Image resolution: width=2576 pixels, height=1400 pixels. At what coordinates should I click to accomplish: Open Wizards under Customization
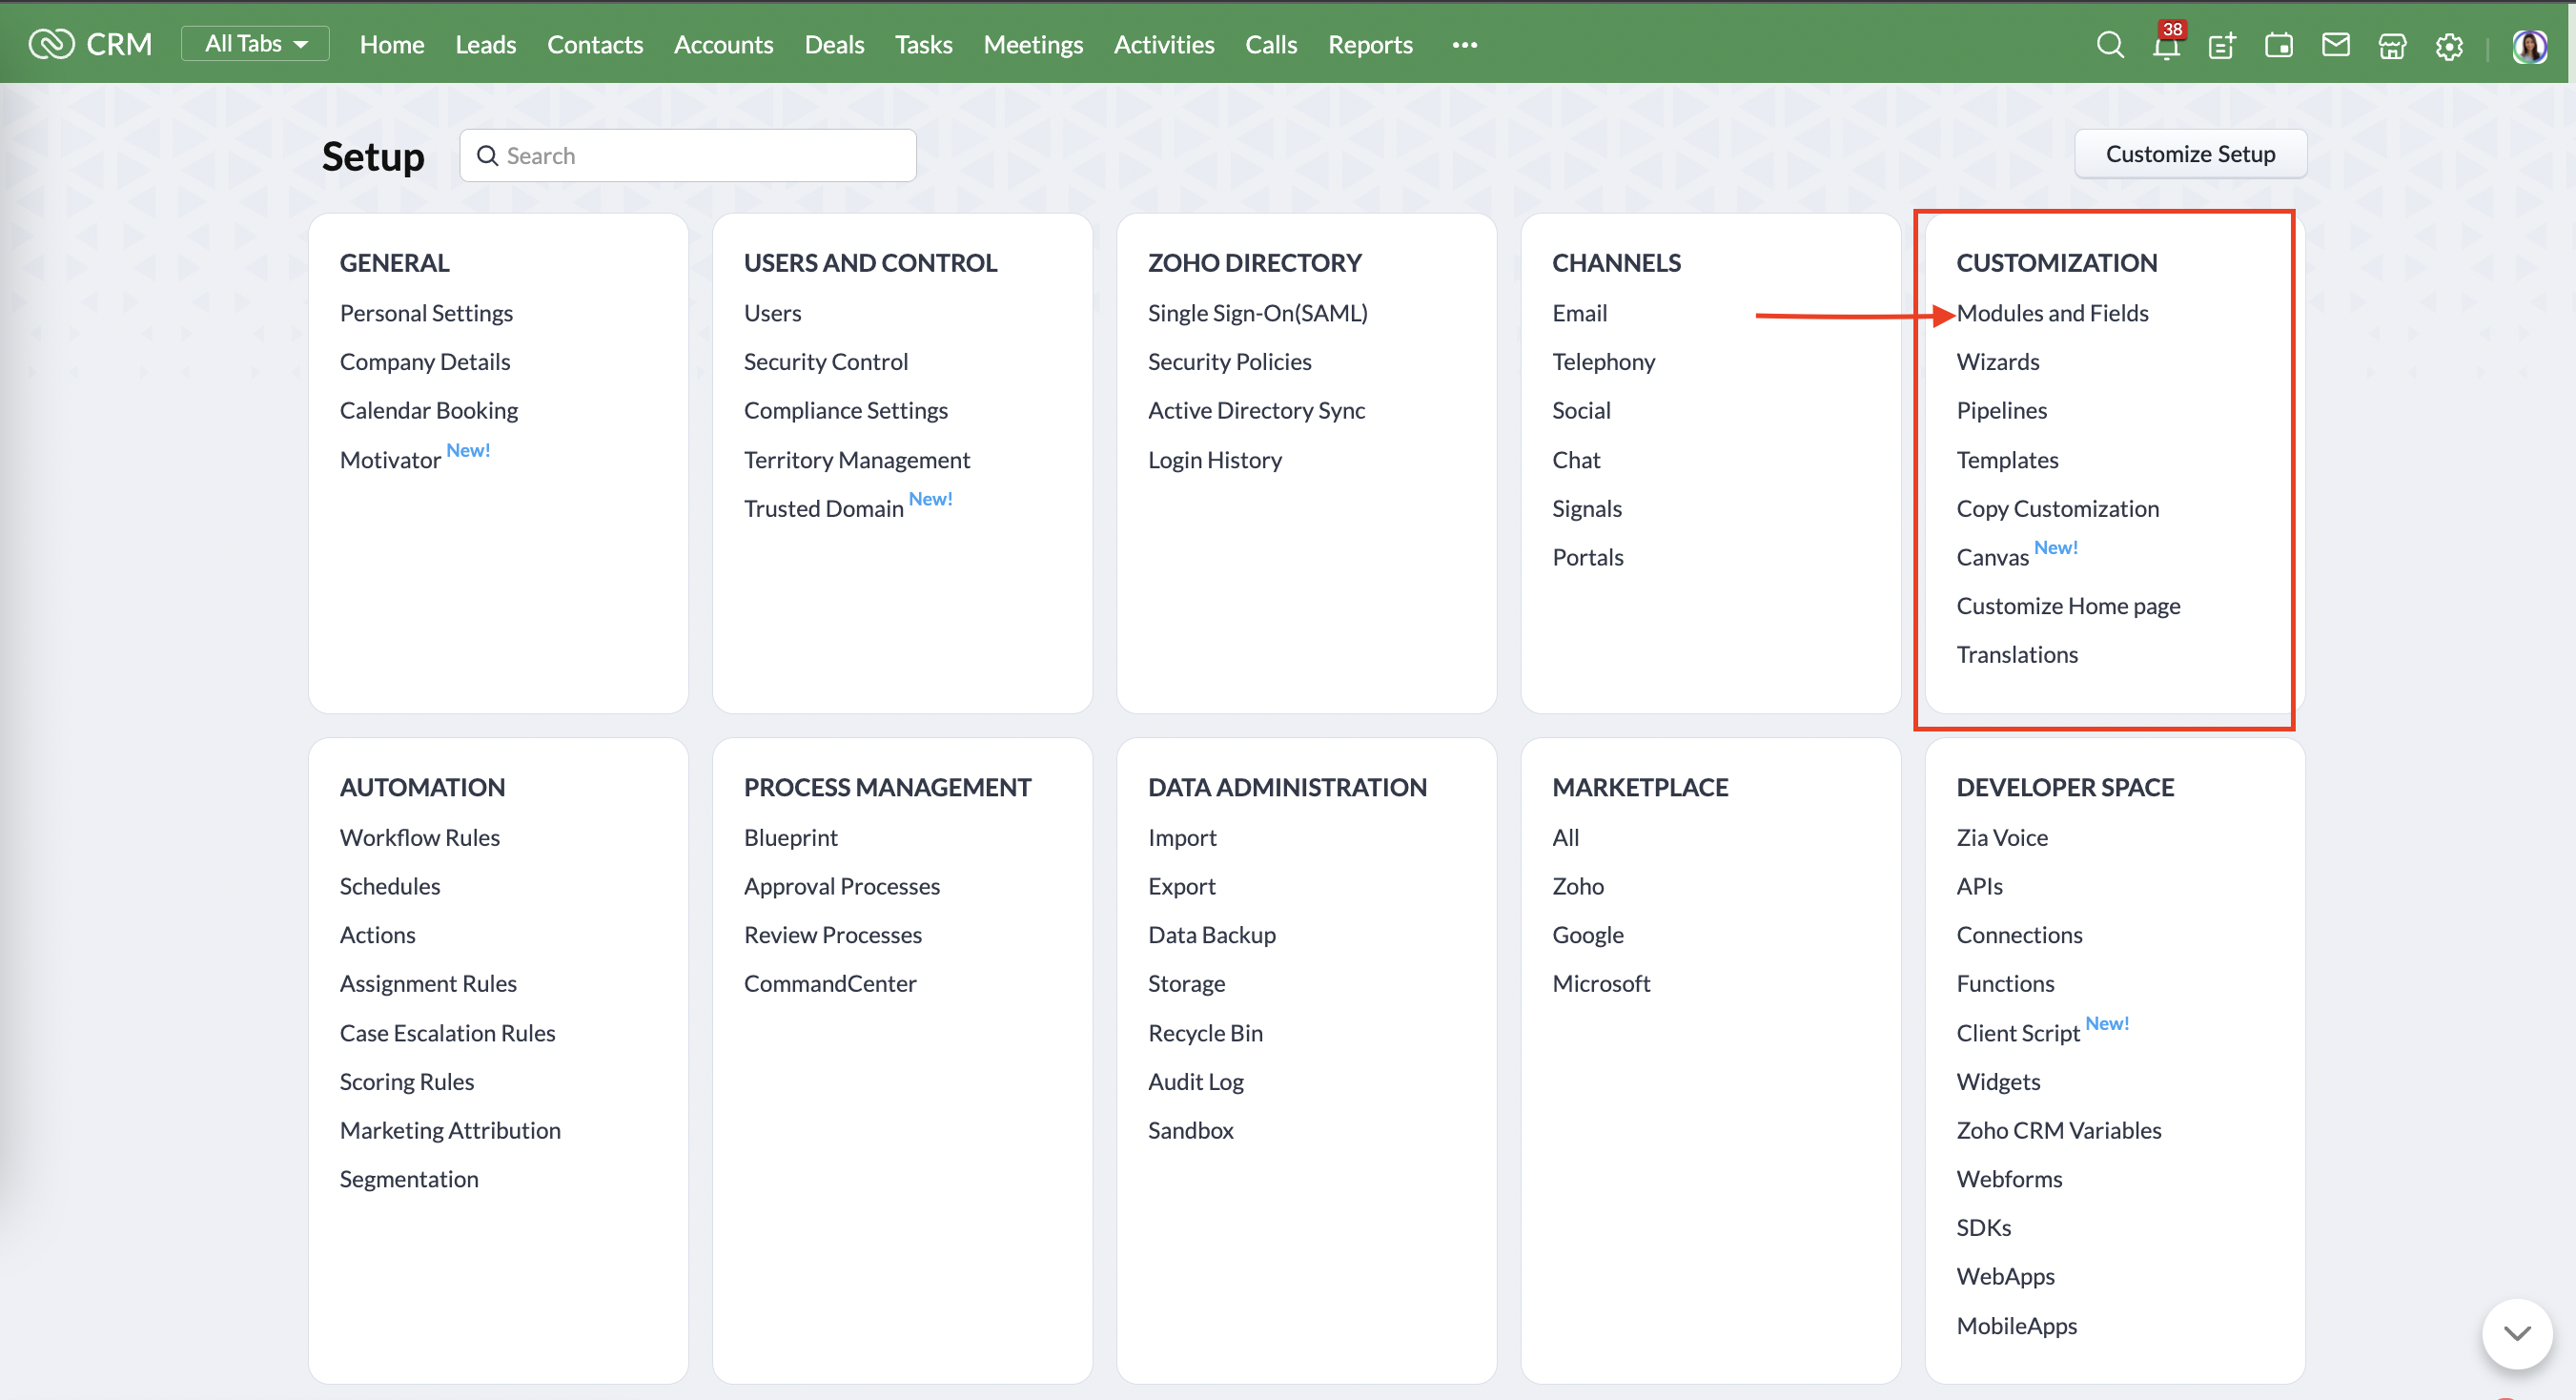1998,361
